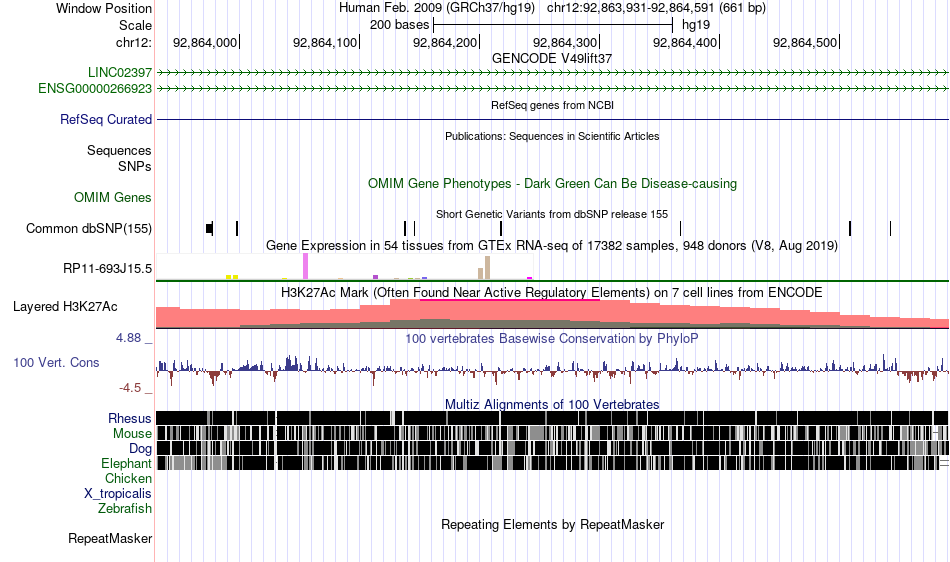Click the GENCODE V49lift37 track title
950x562 pixels.
[x=552, y=58]
